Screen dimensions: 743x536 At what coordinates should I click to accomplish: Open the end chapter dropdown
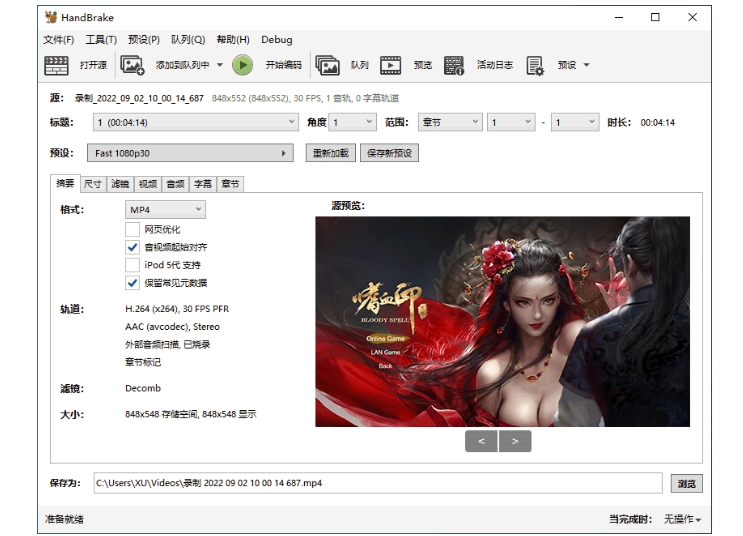pos(575,122)
